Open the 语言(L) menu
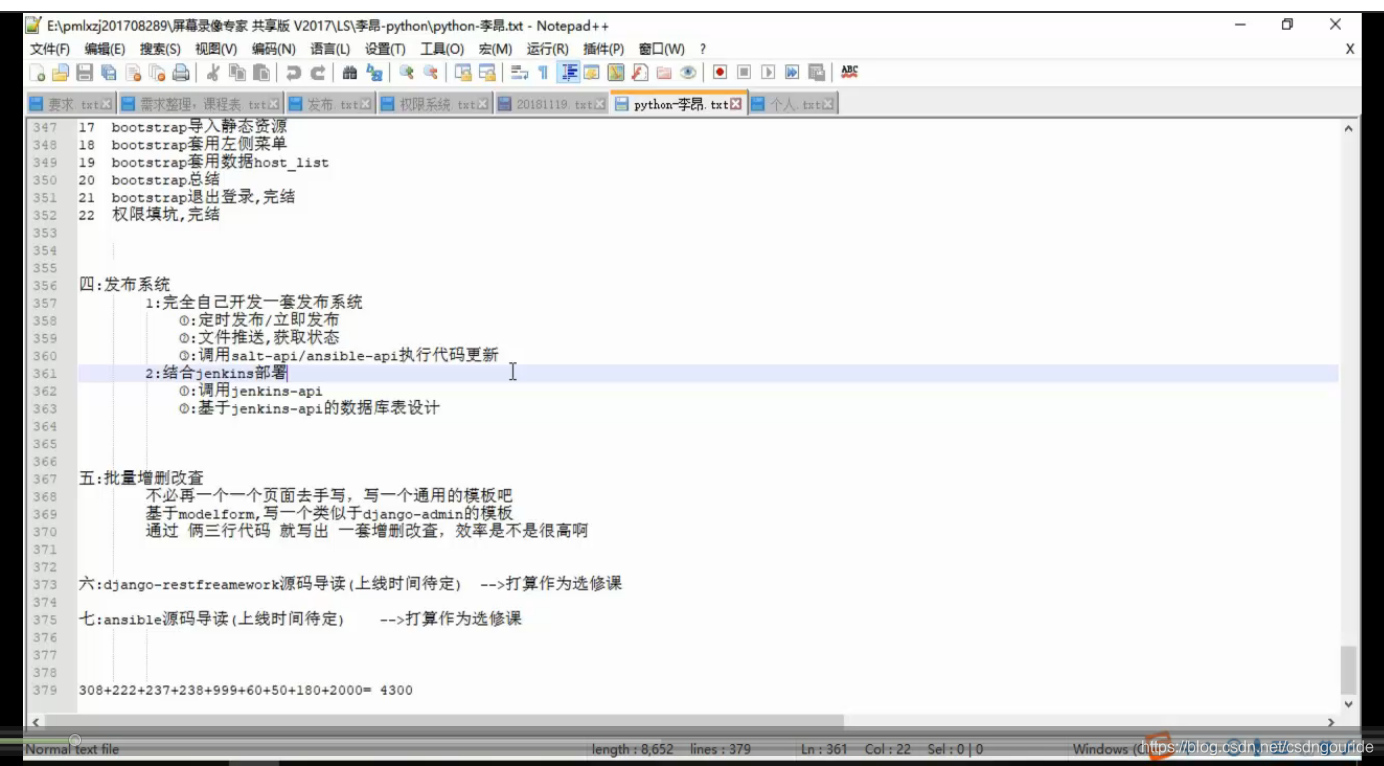This screenshot has height=766, width=1384. [330, 49]
